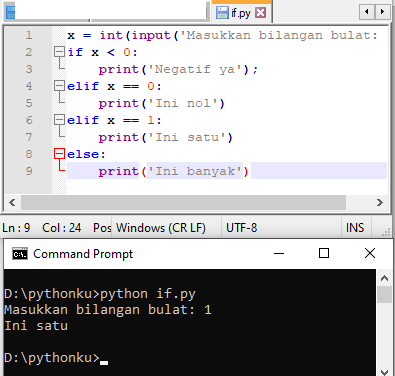This screenshot has width=395, height=376.
Task: Click the 'Ini satu' string in the editor
Action: [x=187, y=137]
